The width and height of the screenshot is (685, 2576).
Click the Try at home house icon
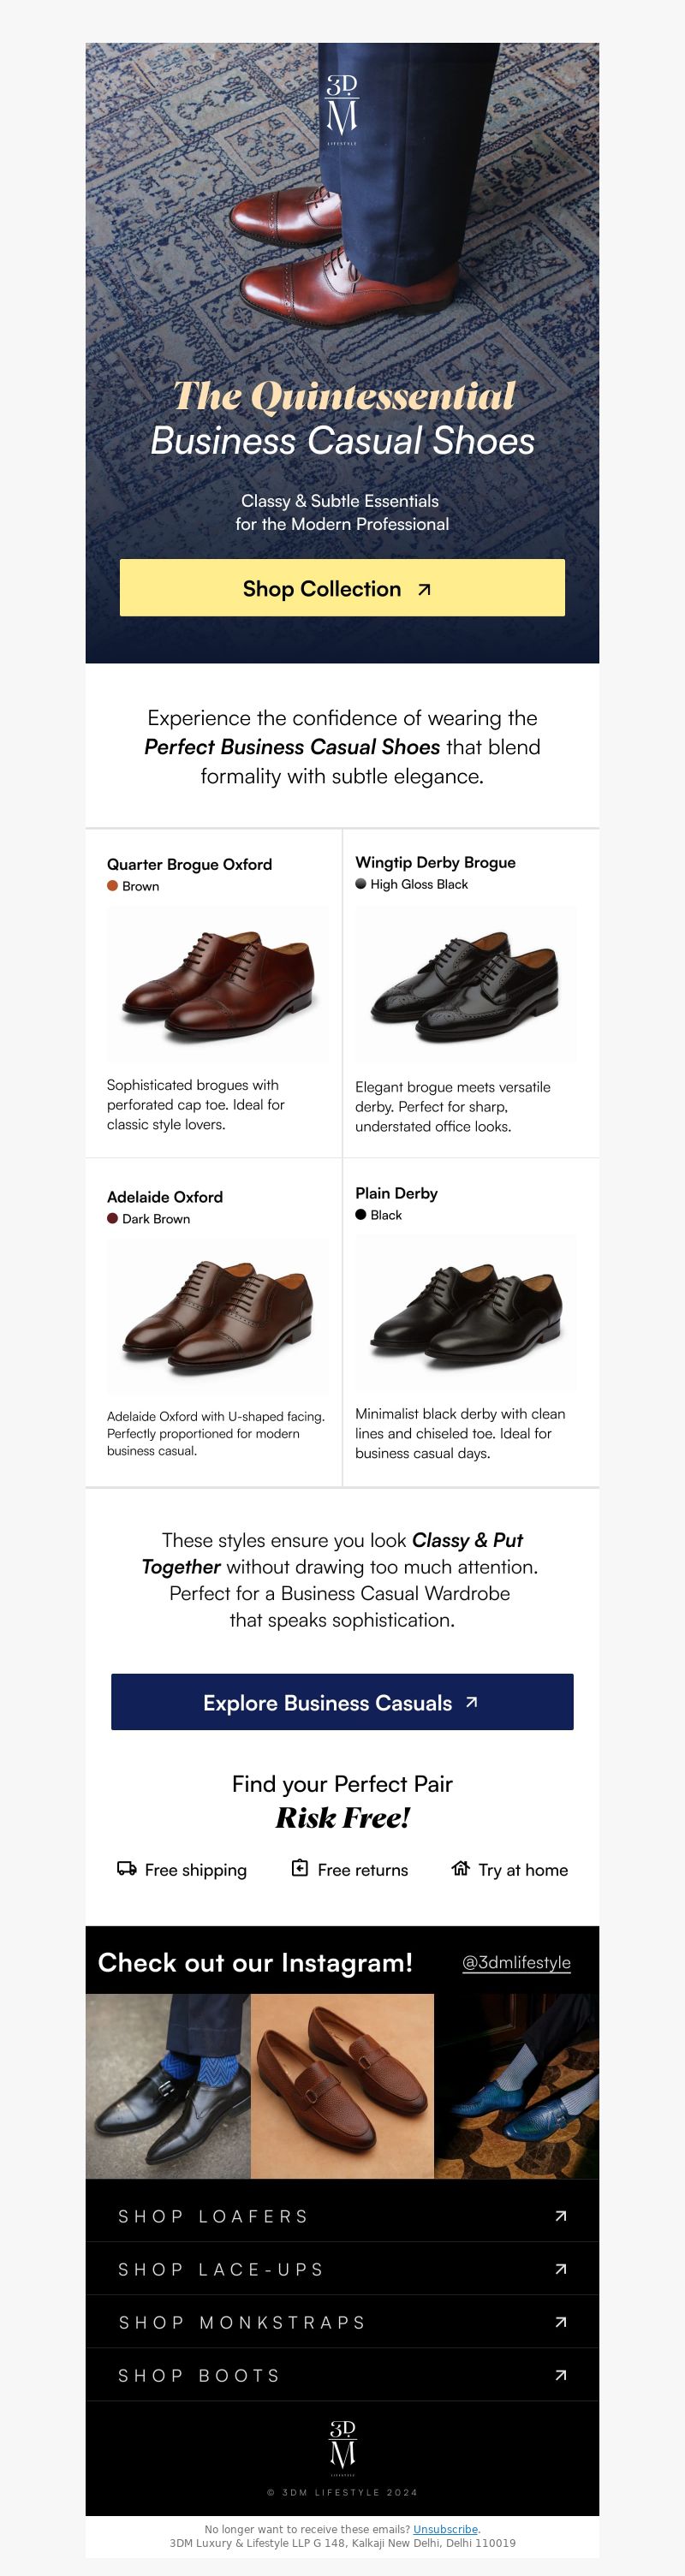click(460, 1867)
